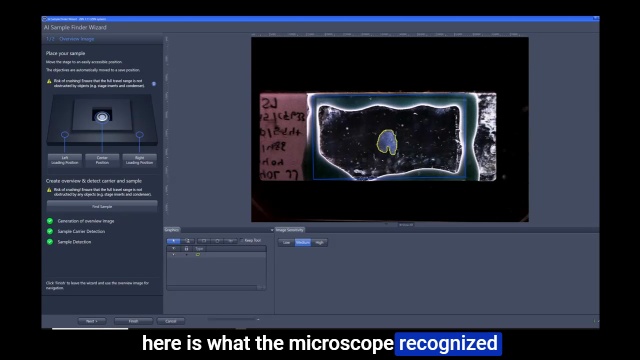Click Generation of overview image checkmark
The width and height of the screenshot is (640, 360).
50,221
